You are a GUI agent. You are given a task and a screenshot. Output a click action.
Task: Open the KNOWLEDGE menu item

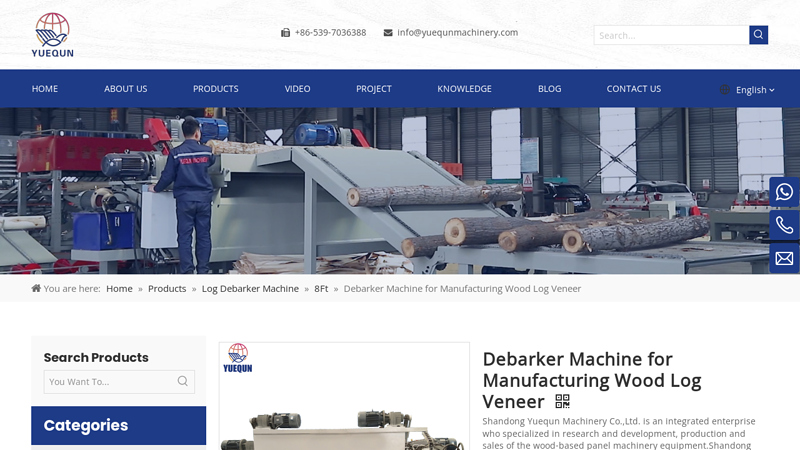(x=464, y=89)
